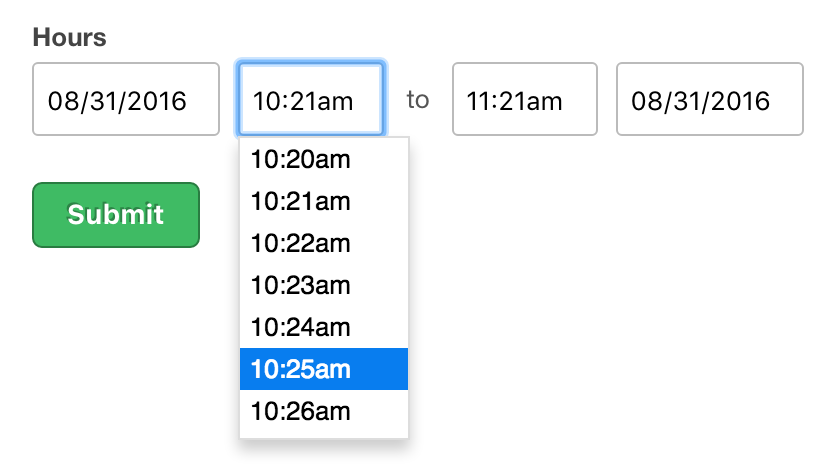The image size is (832, 464).
Task: Edit the ending time input
Action: pyautogui.click(x=524, y=100)
